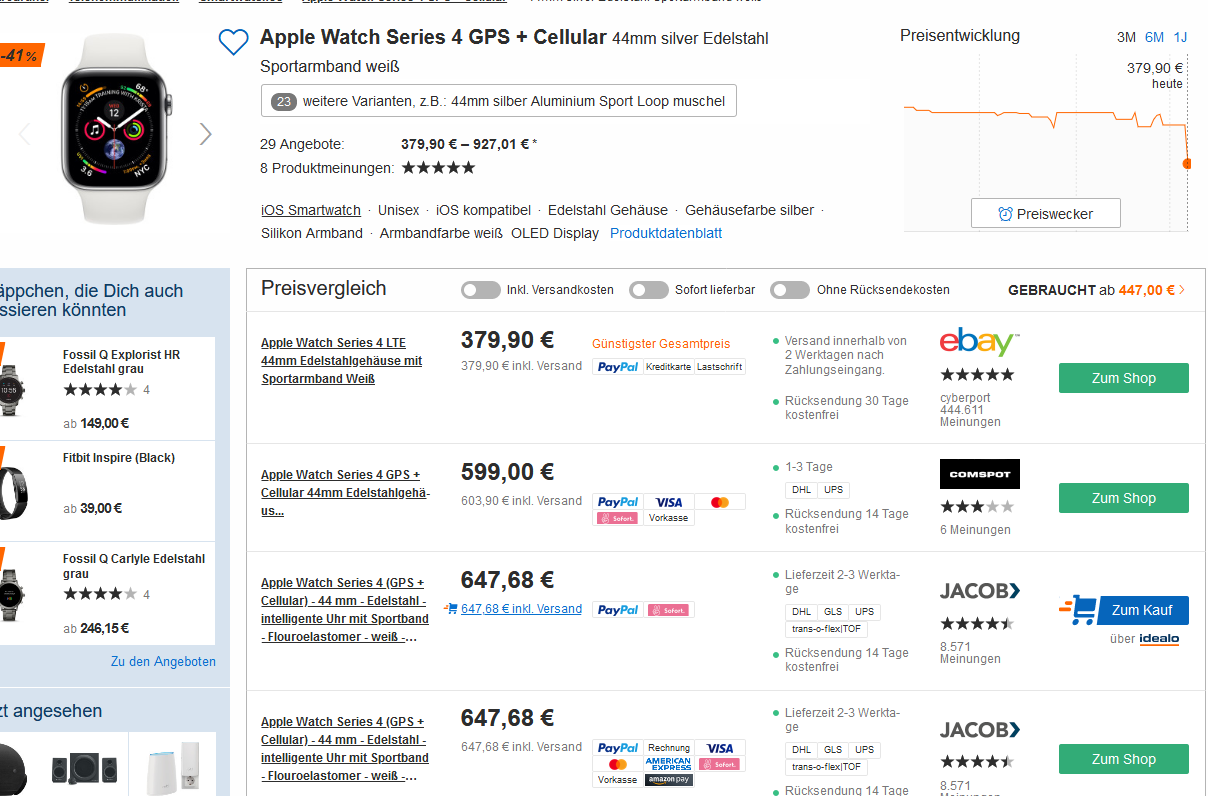Go to eBay offer via Zum Shop
This screenshot has width=1208, height=796.
(1123, 378)
